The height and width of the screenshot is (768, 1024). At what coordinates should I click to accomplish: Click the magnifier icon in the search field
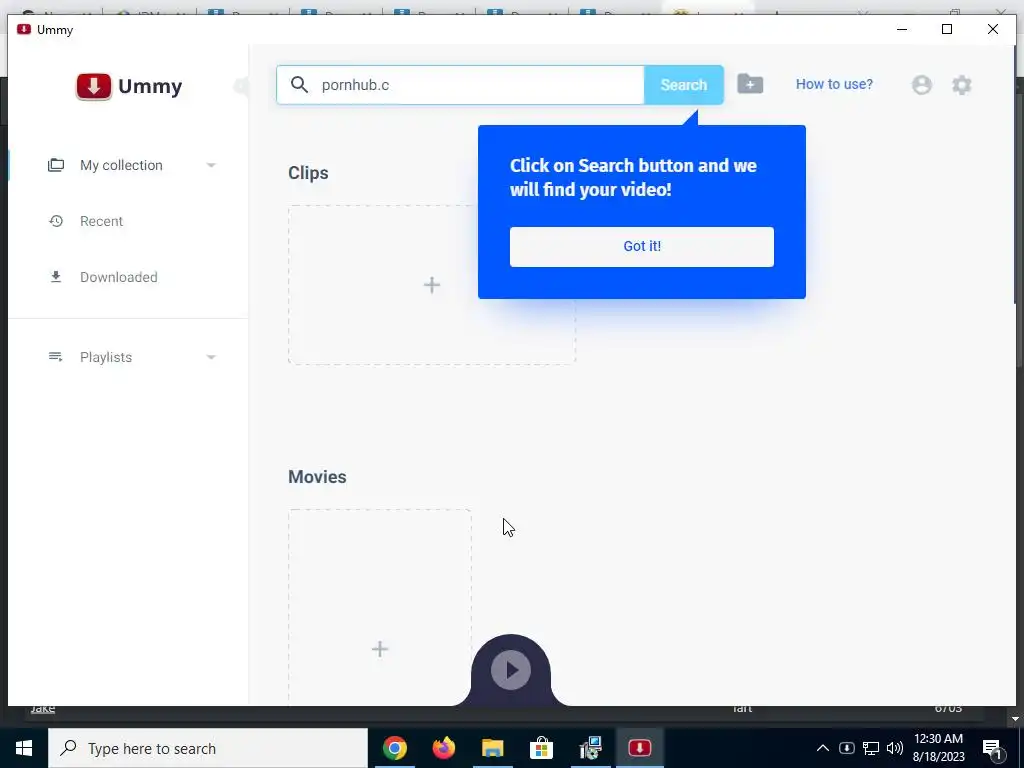tap(299, 85)
